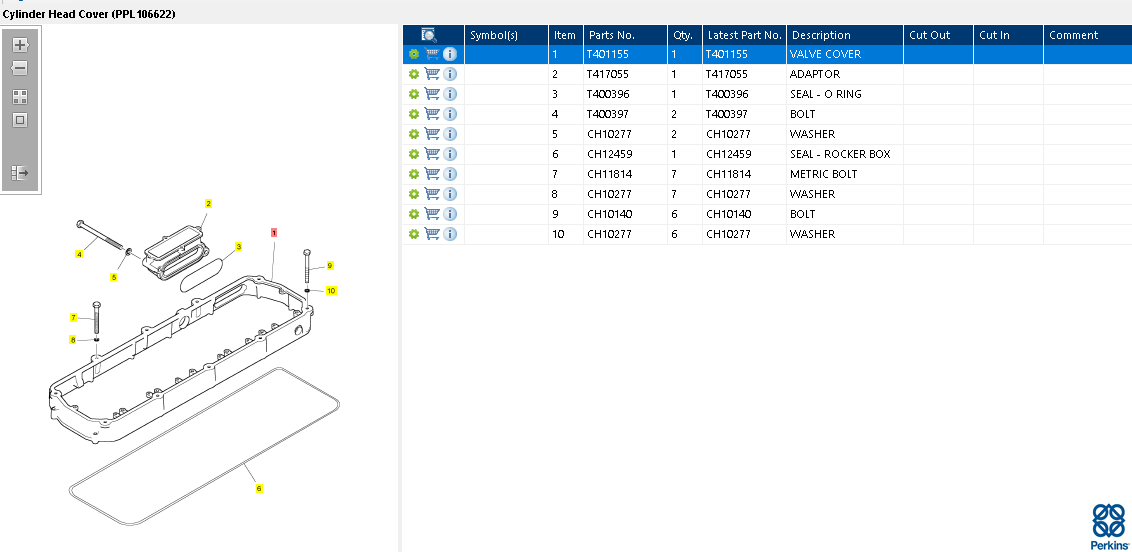This screenshot has height=552, width=1132.
Task: Click the CH12459 parts number cell
Action: (x=625, y=154)
